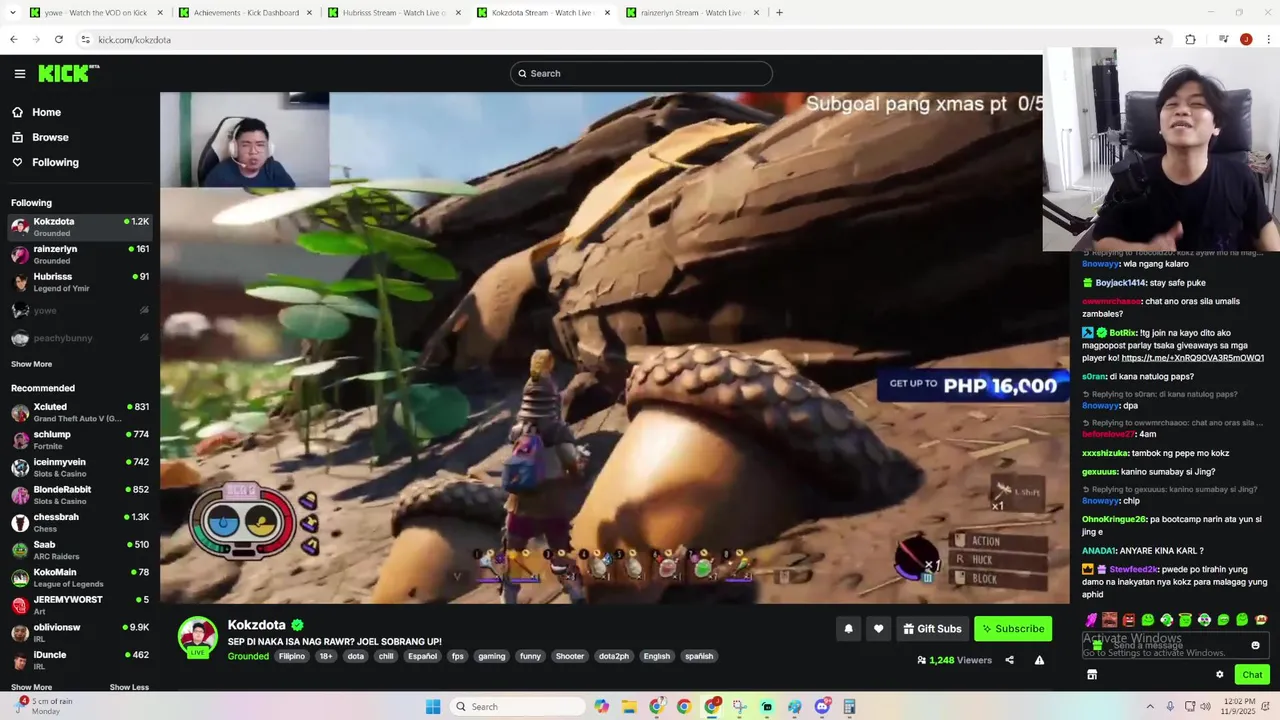Focus the Kick search field

(641, 73)
